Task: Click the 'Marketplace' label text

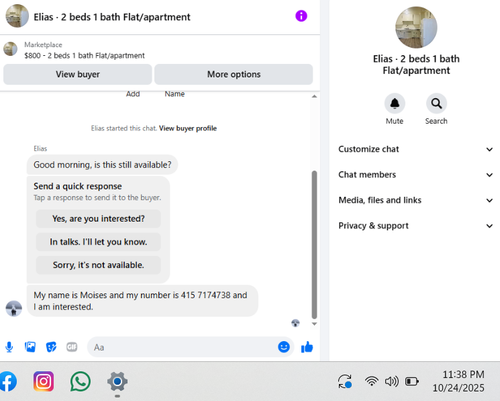Action: coord(43,45)
